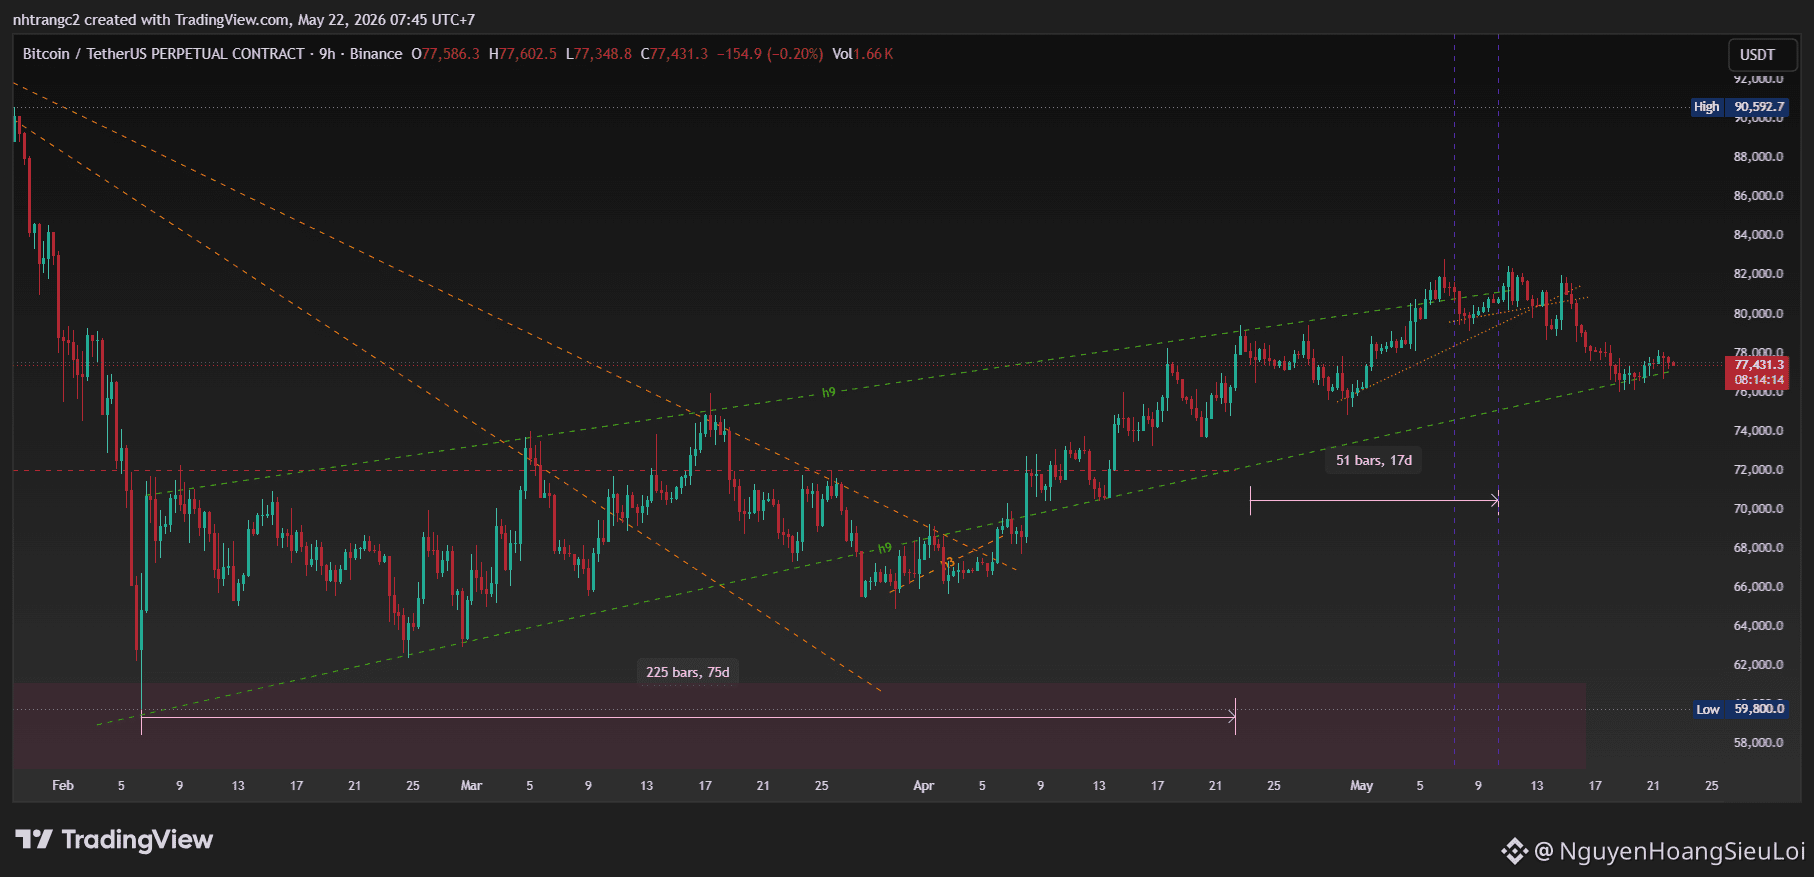Click the Low 59,800.0 price tag
This screenshot has height=877, width=1814.
point(1740,709)
